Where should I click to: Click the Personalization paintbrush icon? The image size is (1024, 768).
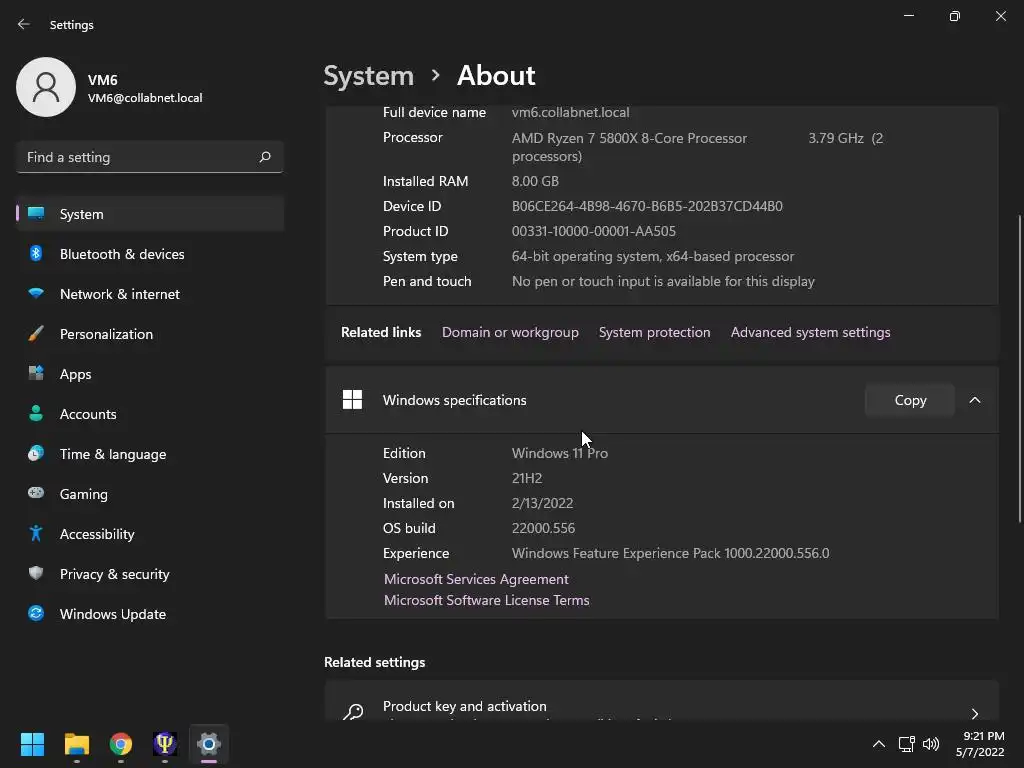pyautogui.click(x=36, y=334)
